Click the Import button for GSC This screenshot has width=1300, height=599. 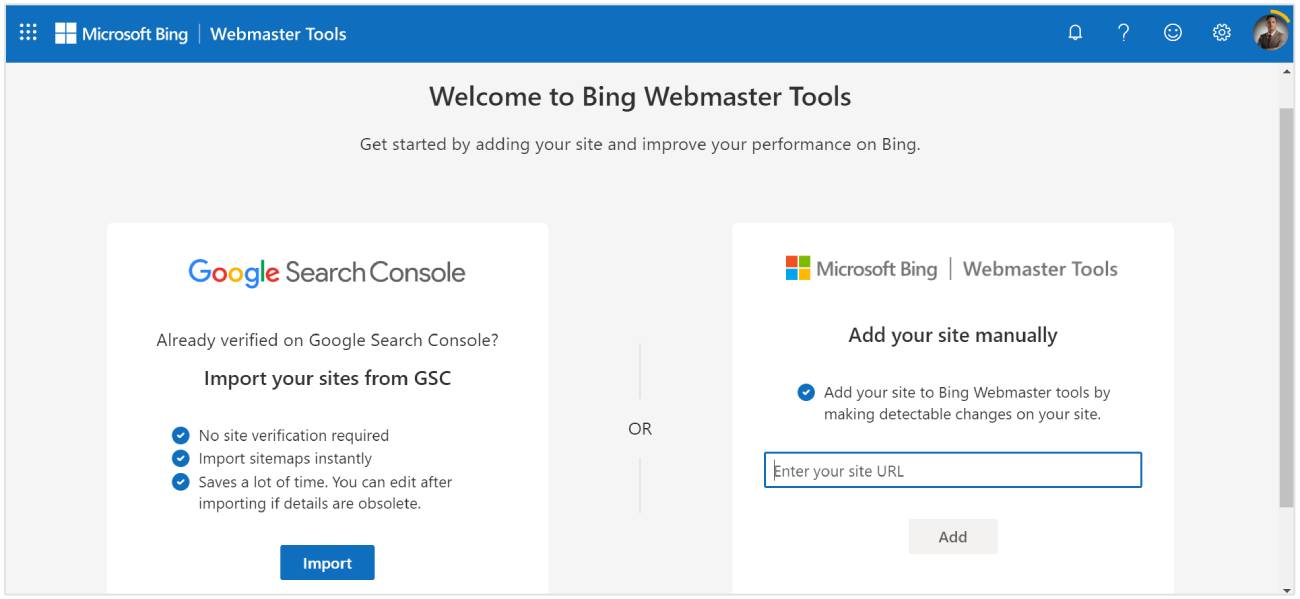[327, 563]
